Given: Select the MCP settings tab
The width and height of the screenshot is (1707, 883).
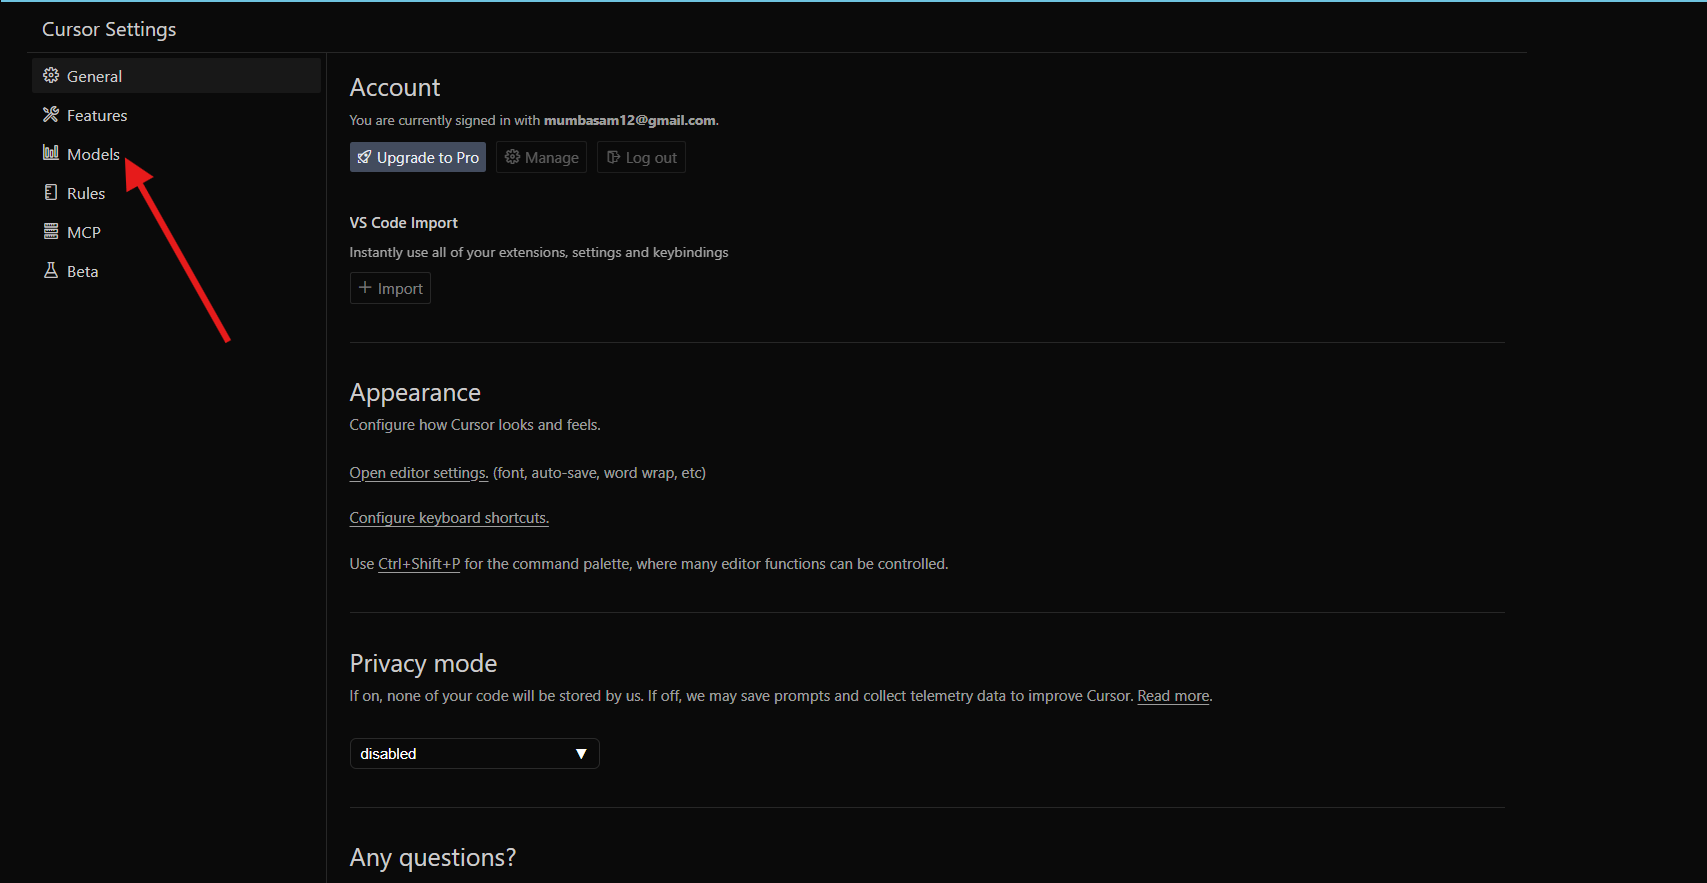Looking at the screenshot, I should pos(176,232).
